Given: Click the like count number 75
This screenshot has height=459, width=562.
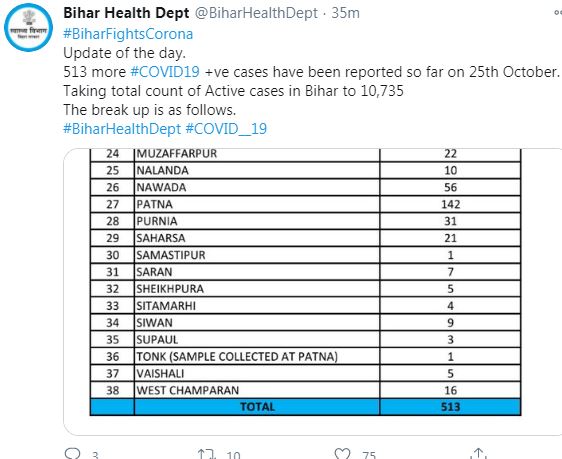Looking at the screenshot, I should [x=369, y=455].
